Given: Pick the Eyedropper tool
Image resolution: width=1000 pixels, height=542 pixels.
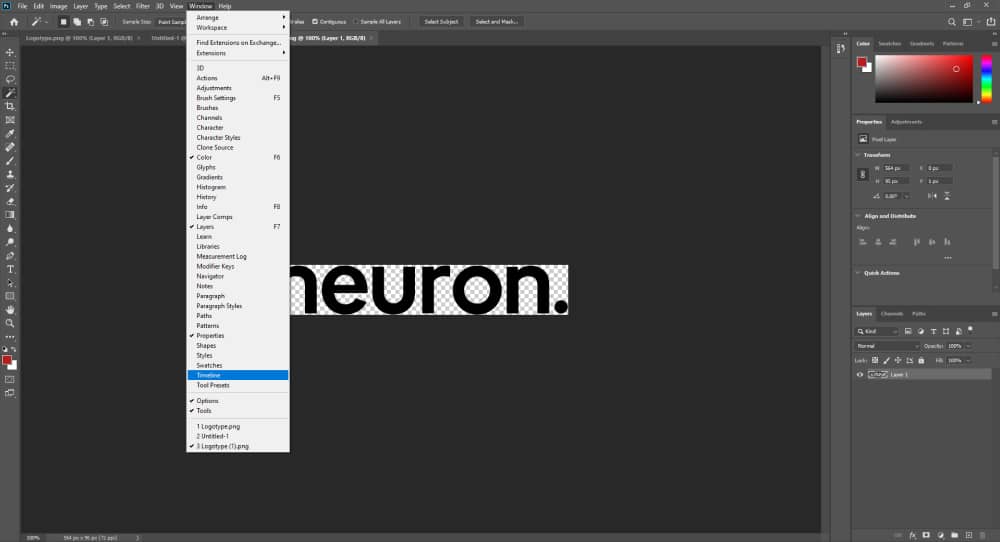Looking at the screenshot, I should [x=10, y=133].
